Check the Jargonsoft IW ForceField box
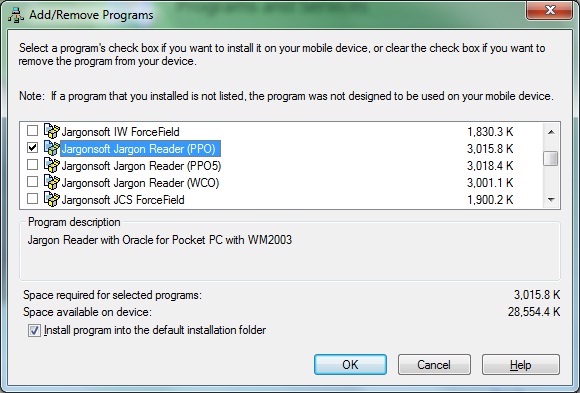Viewport: 580px width, 393px height. tap(33, 130)
